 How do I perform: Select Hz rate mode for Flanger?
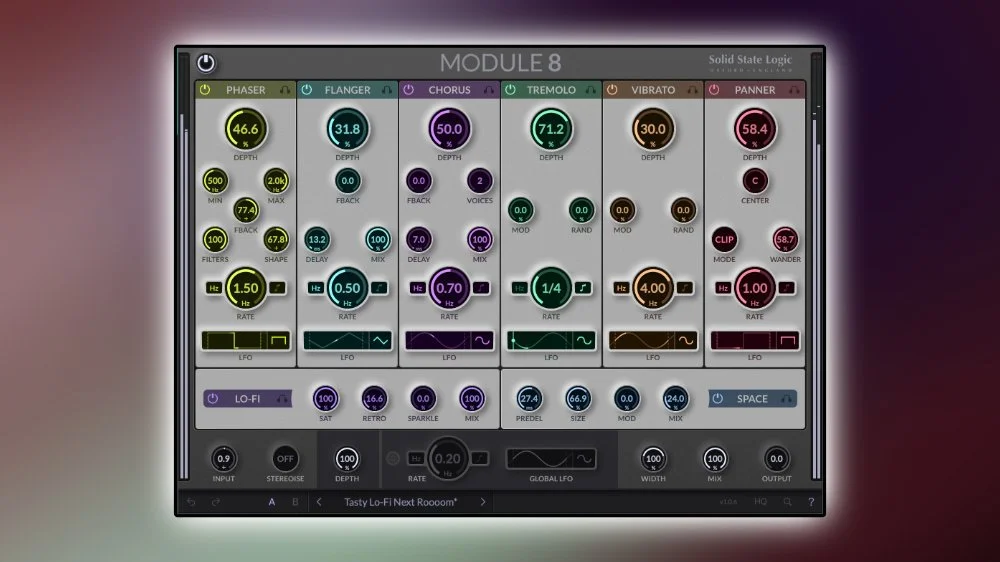click(x=316, y=288)
